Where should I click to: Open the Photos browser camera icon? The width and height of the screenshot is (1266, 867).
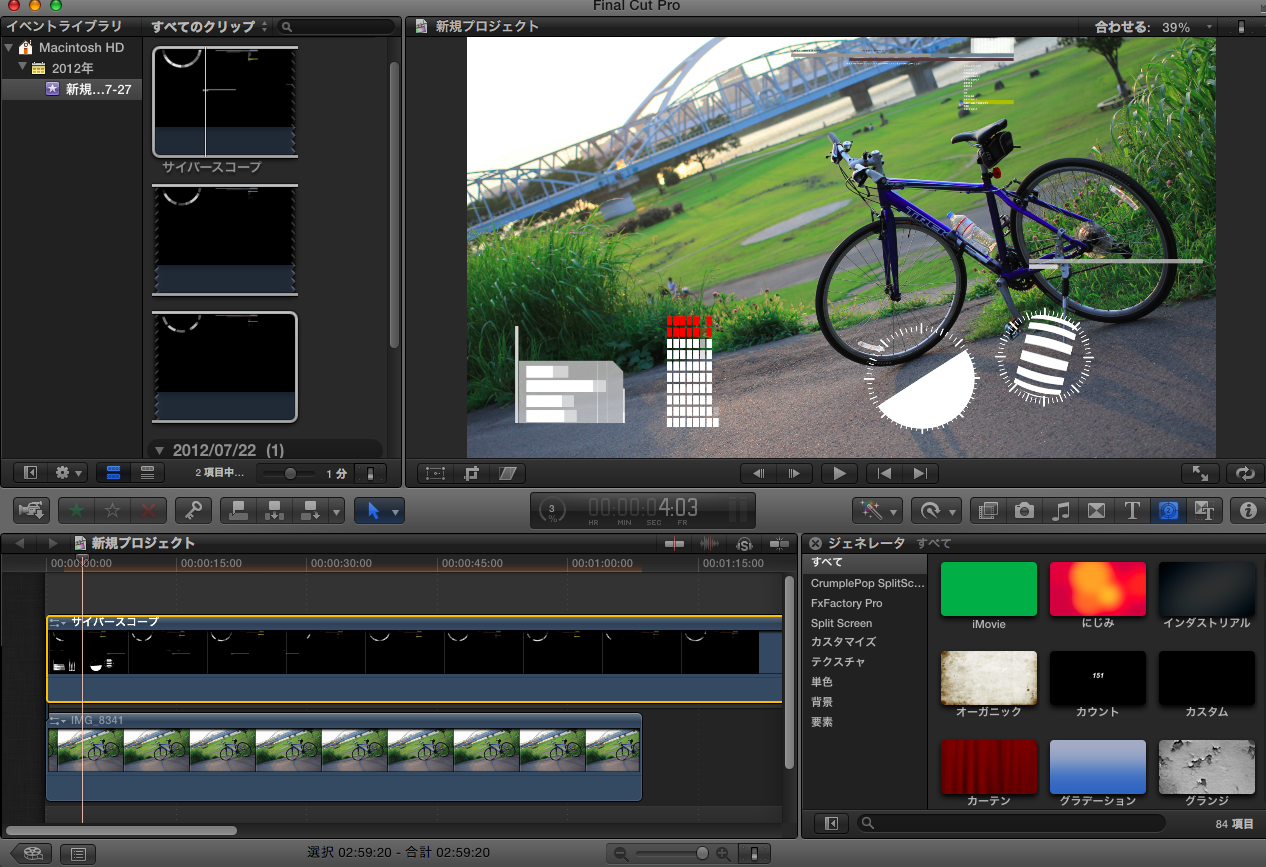tap(1024, 510)
